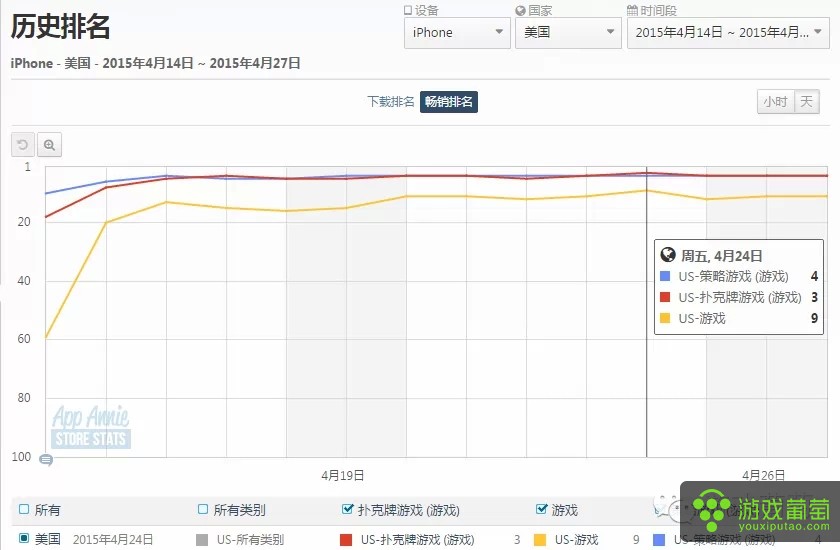The image size is (840, 550).
Task: Switch to the 下载排名 tab
Action: (391, 101)
